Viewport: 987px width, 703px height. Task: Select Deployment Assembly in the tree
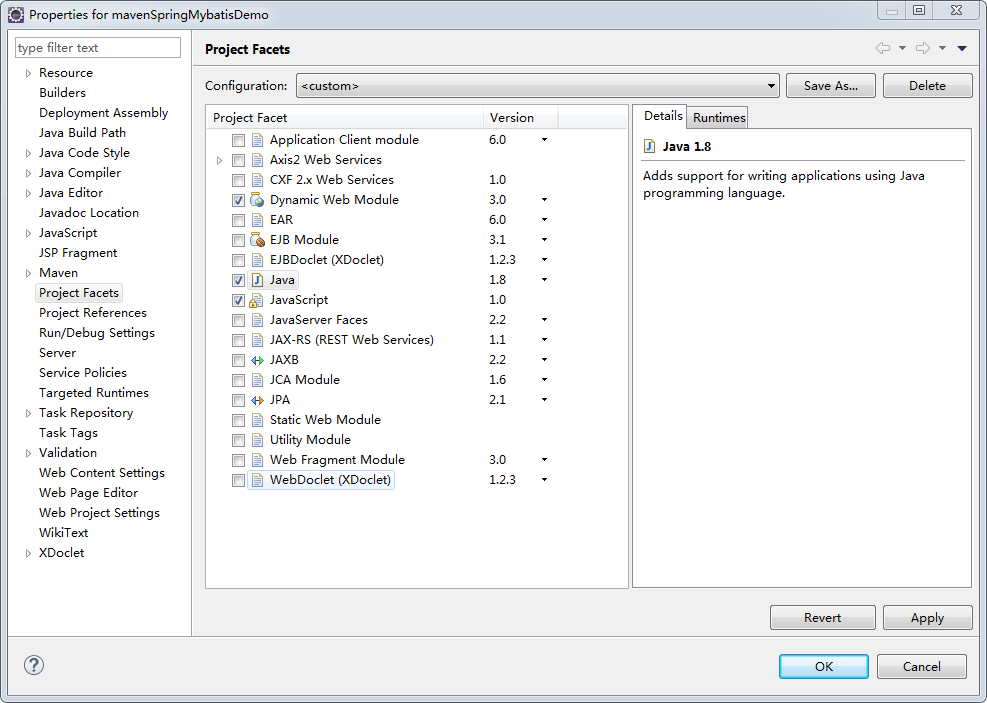(104, 113)
